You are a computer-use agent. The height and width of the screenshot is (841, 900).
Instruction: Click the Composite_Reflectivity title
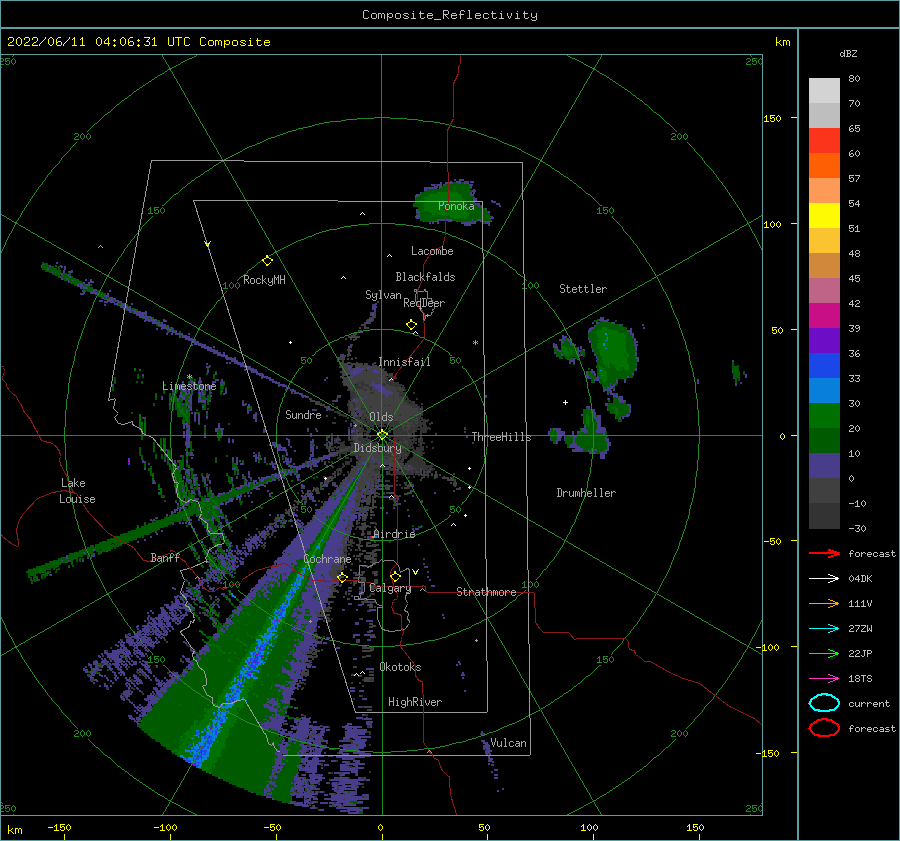(x=449, y=15)
